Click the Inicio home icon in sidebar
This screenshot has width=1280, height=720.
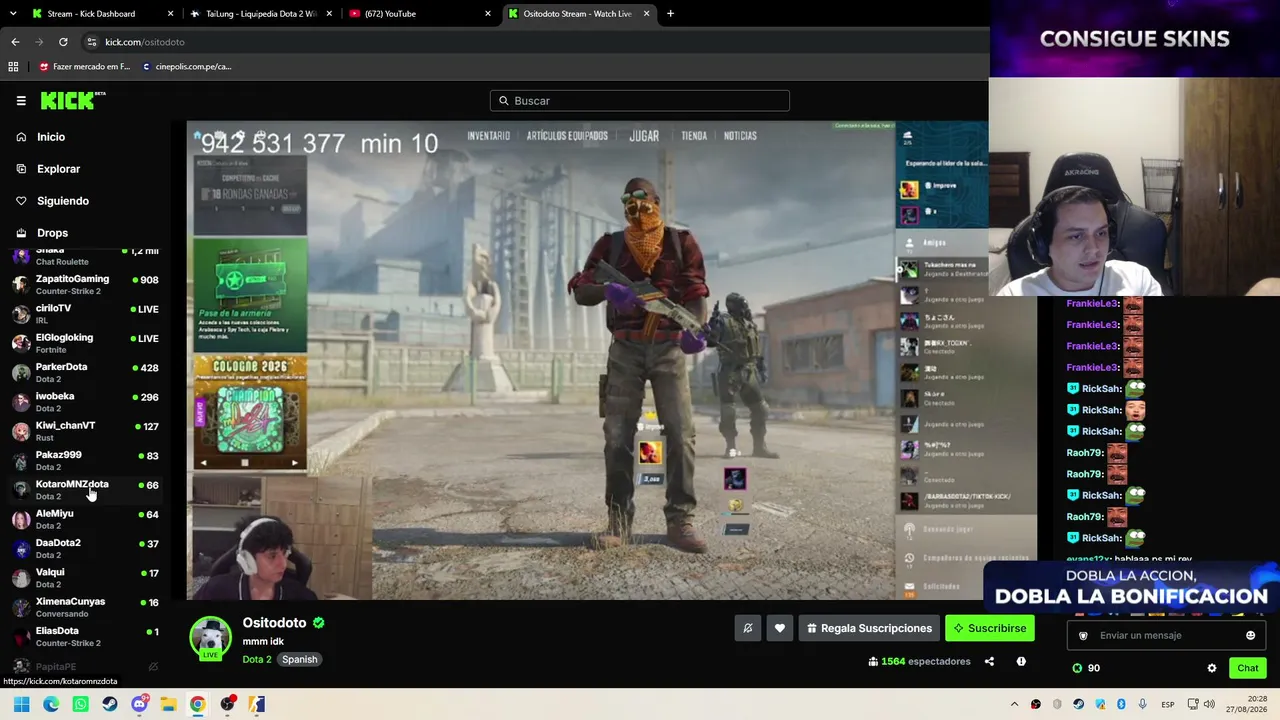coord(21,137)
